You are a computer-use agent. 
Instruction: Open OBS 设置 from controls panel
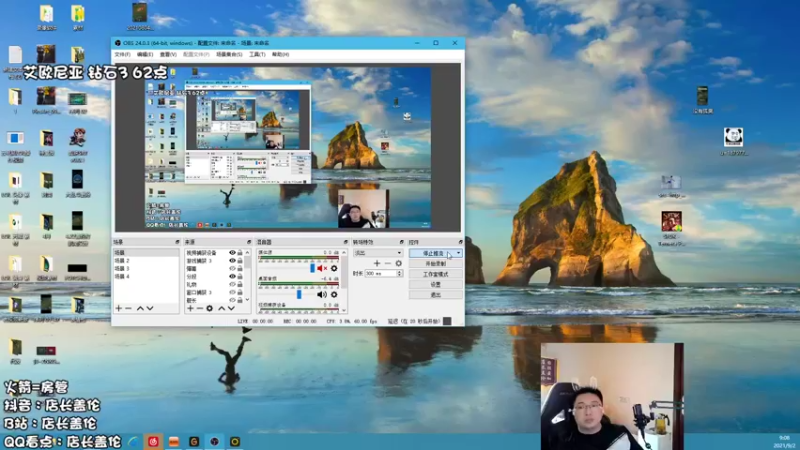tap(436, 284)
